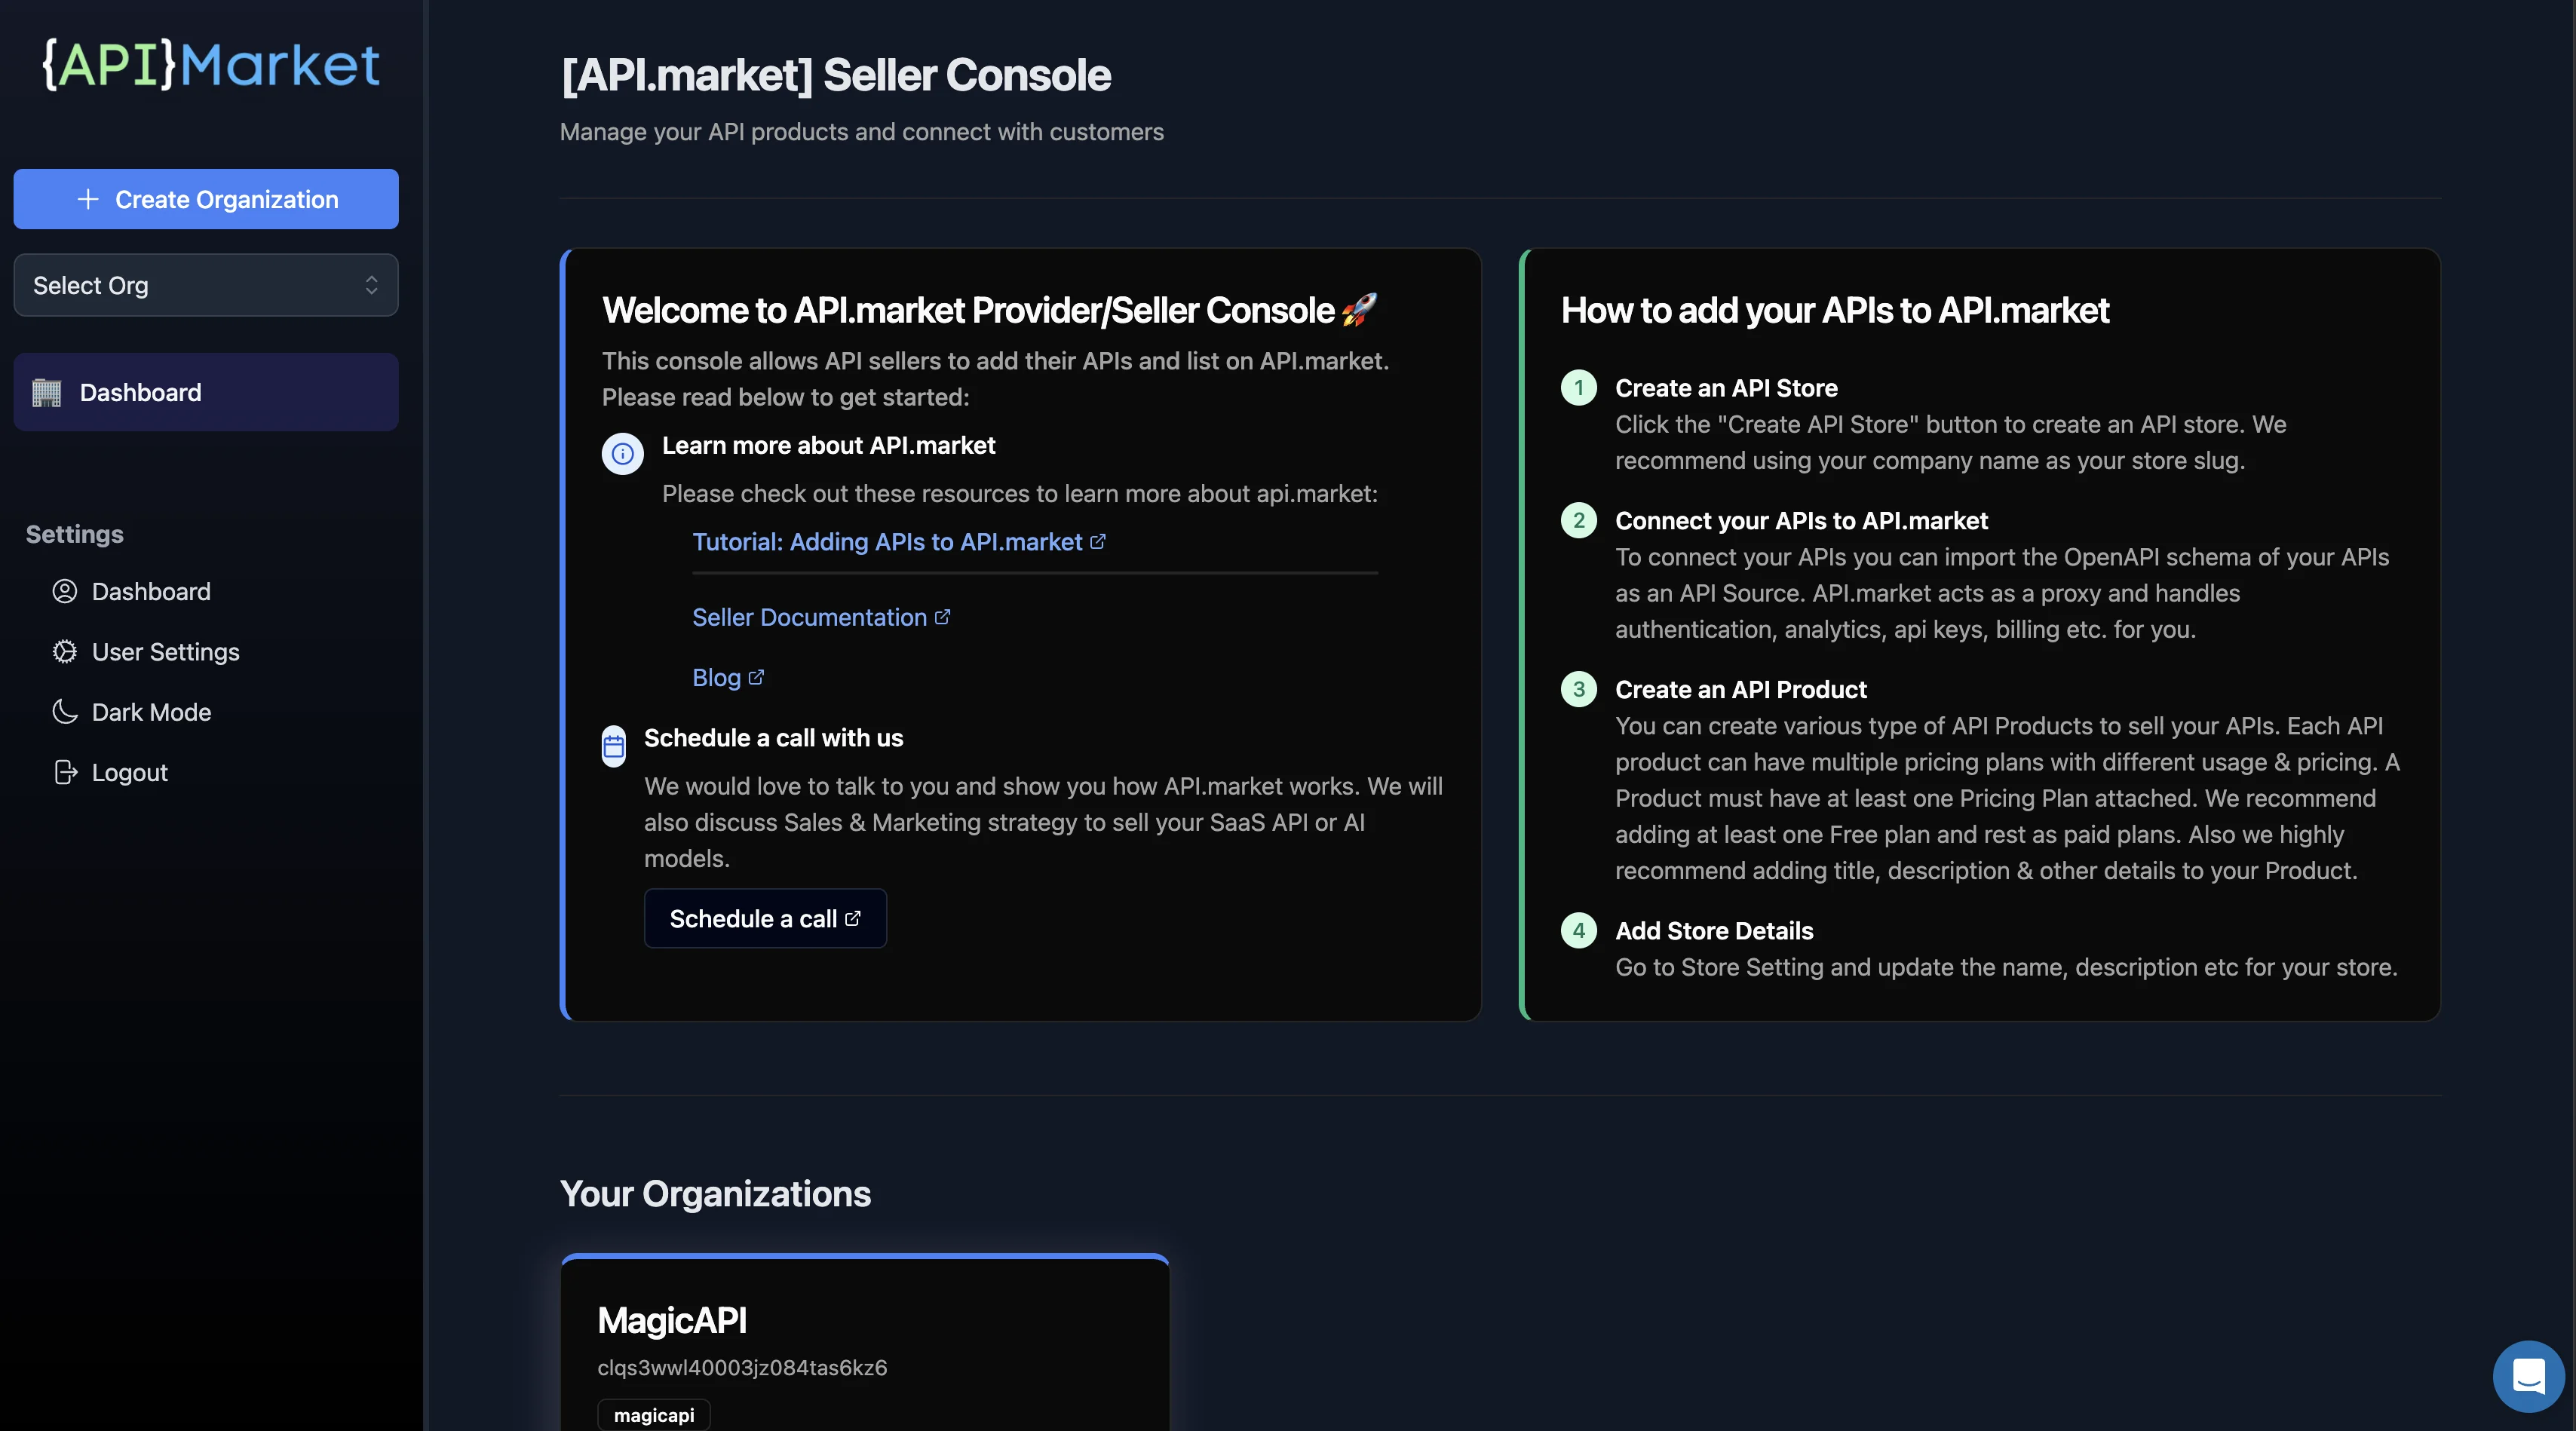Click the magicapi tag badge

(653, 1414)
